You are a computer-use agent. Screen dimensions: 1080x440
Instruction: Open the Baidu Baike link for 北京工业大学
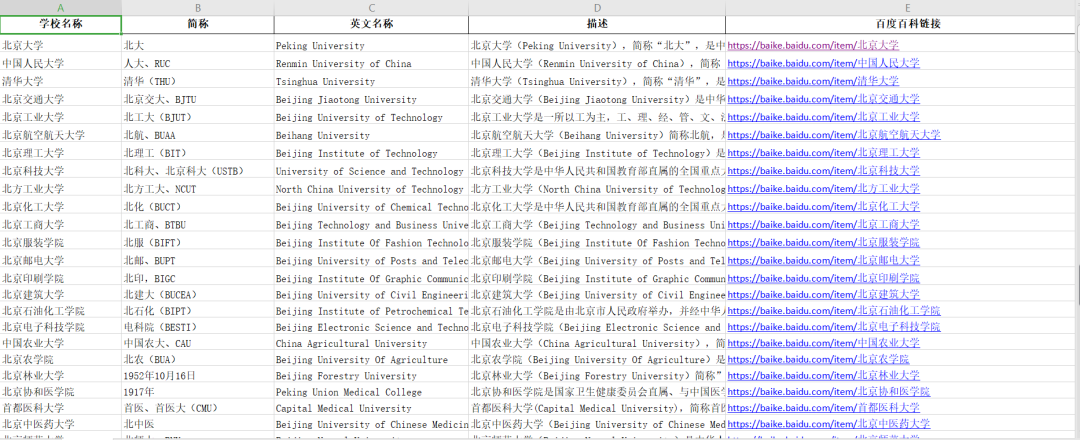coord(823,117)
